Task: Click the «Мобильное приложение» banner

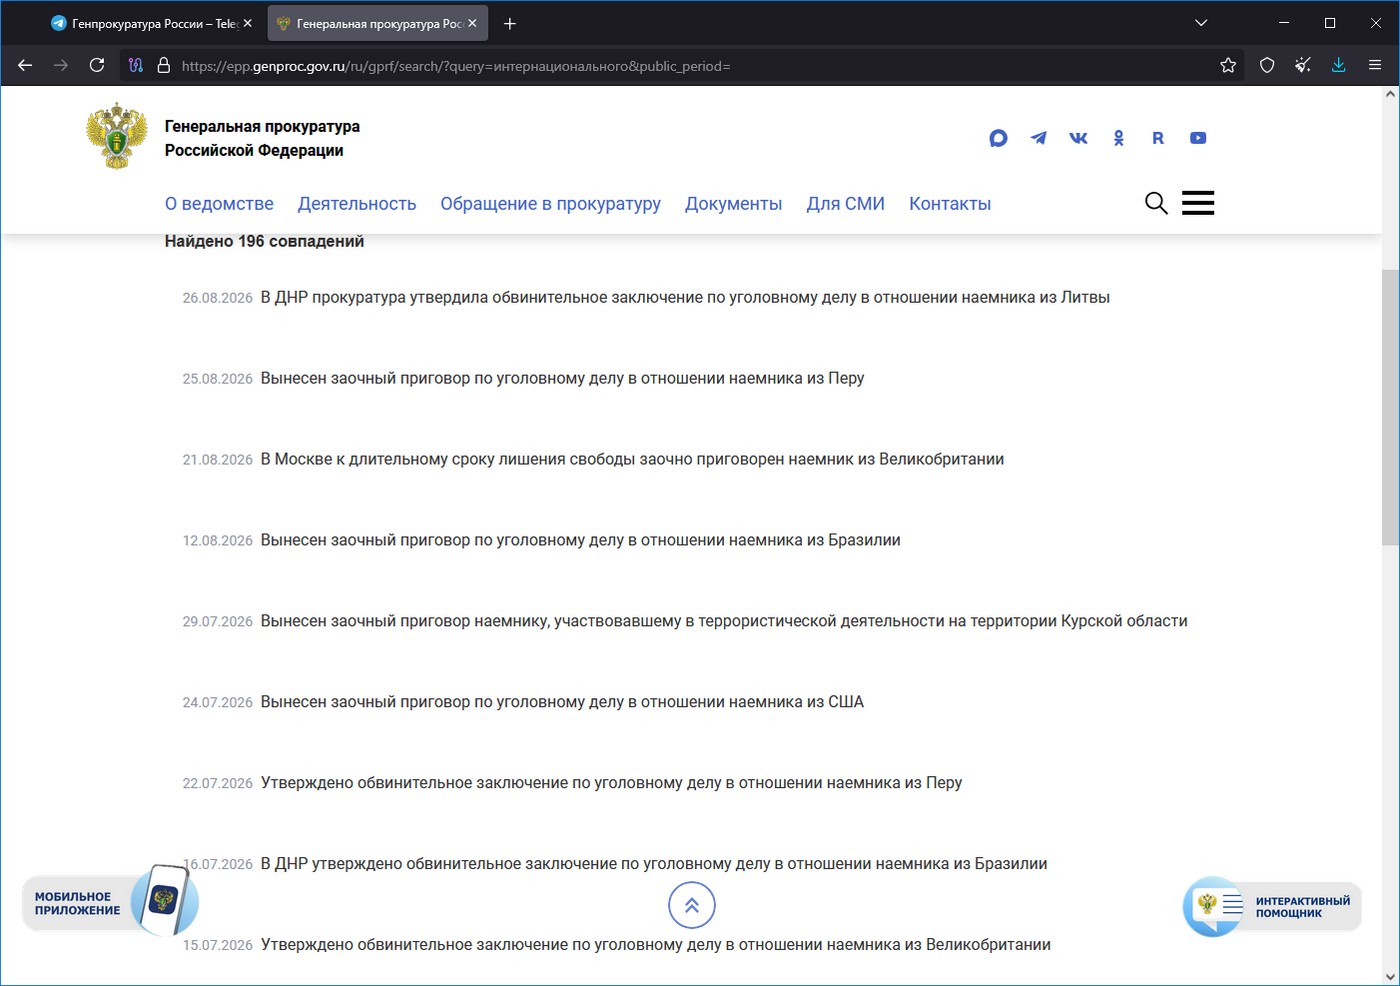Action: [x=110, y=902]
